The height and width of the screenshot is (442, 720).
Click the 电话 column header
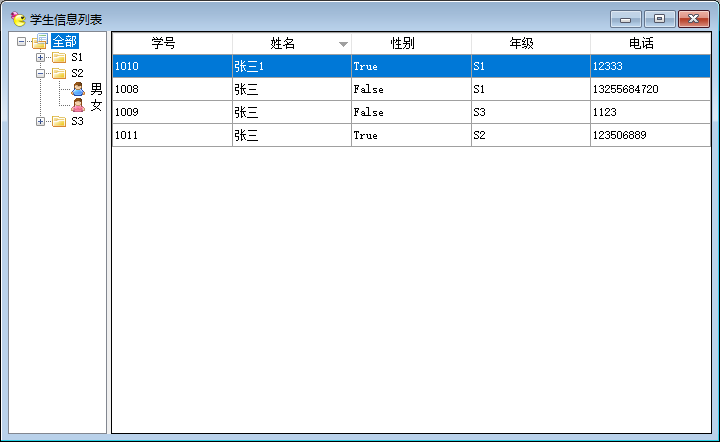(641, 44)
